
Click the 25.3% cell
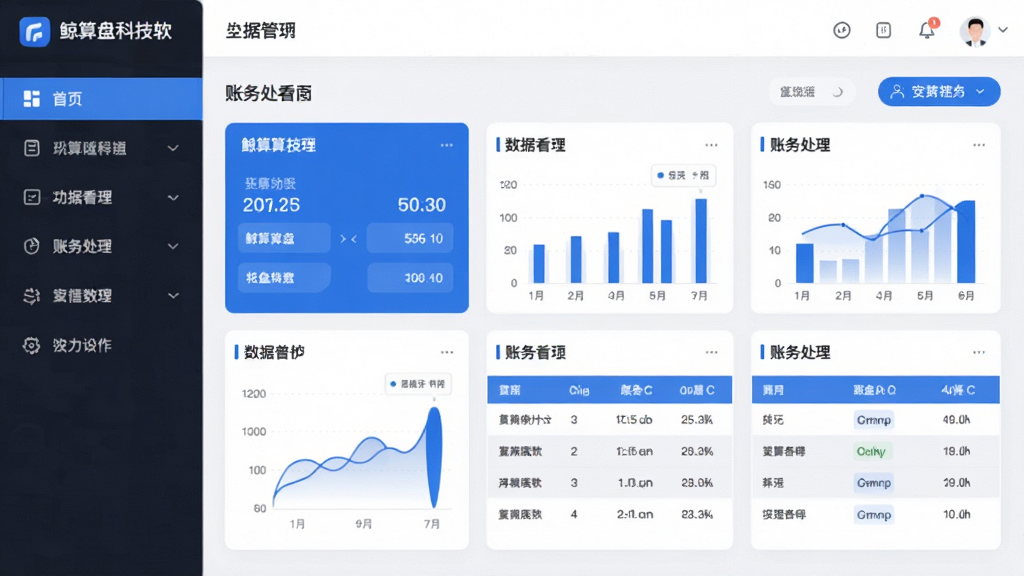(x=697, y=420)
